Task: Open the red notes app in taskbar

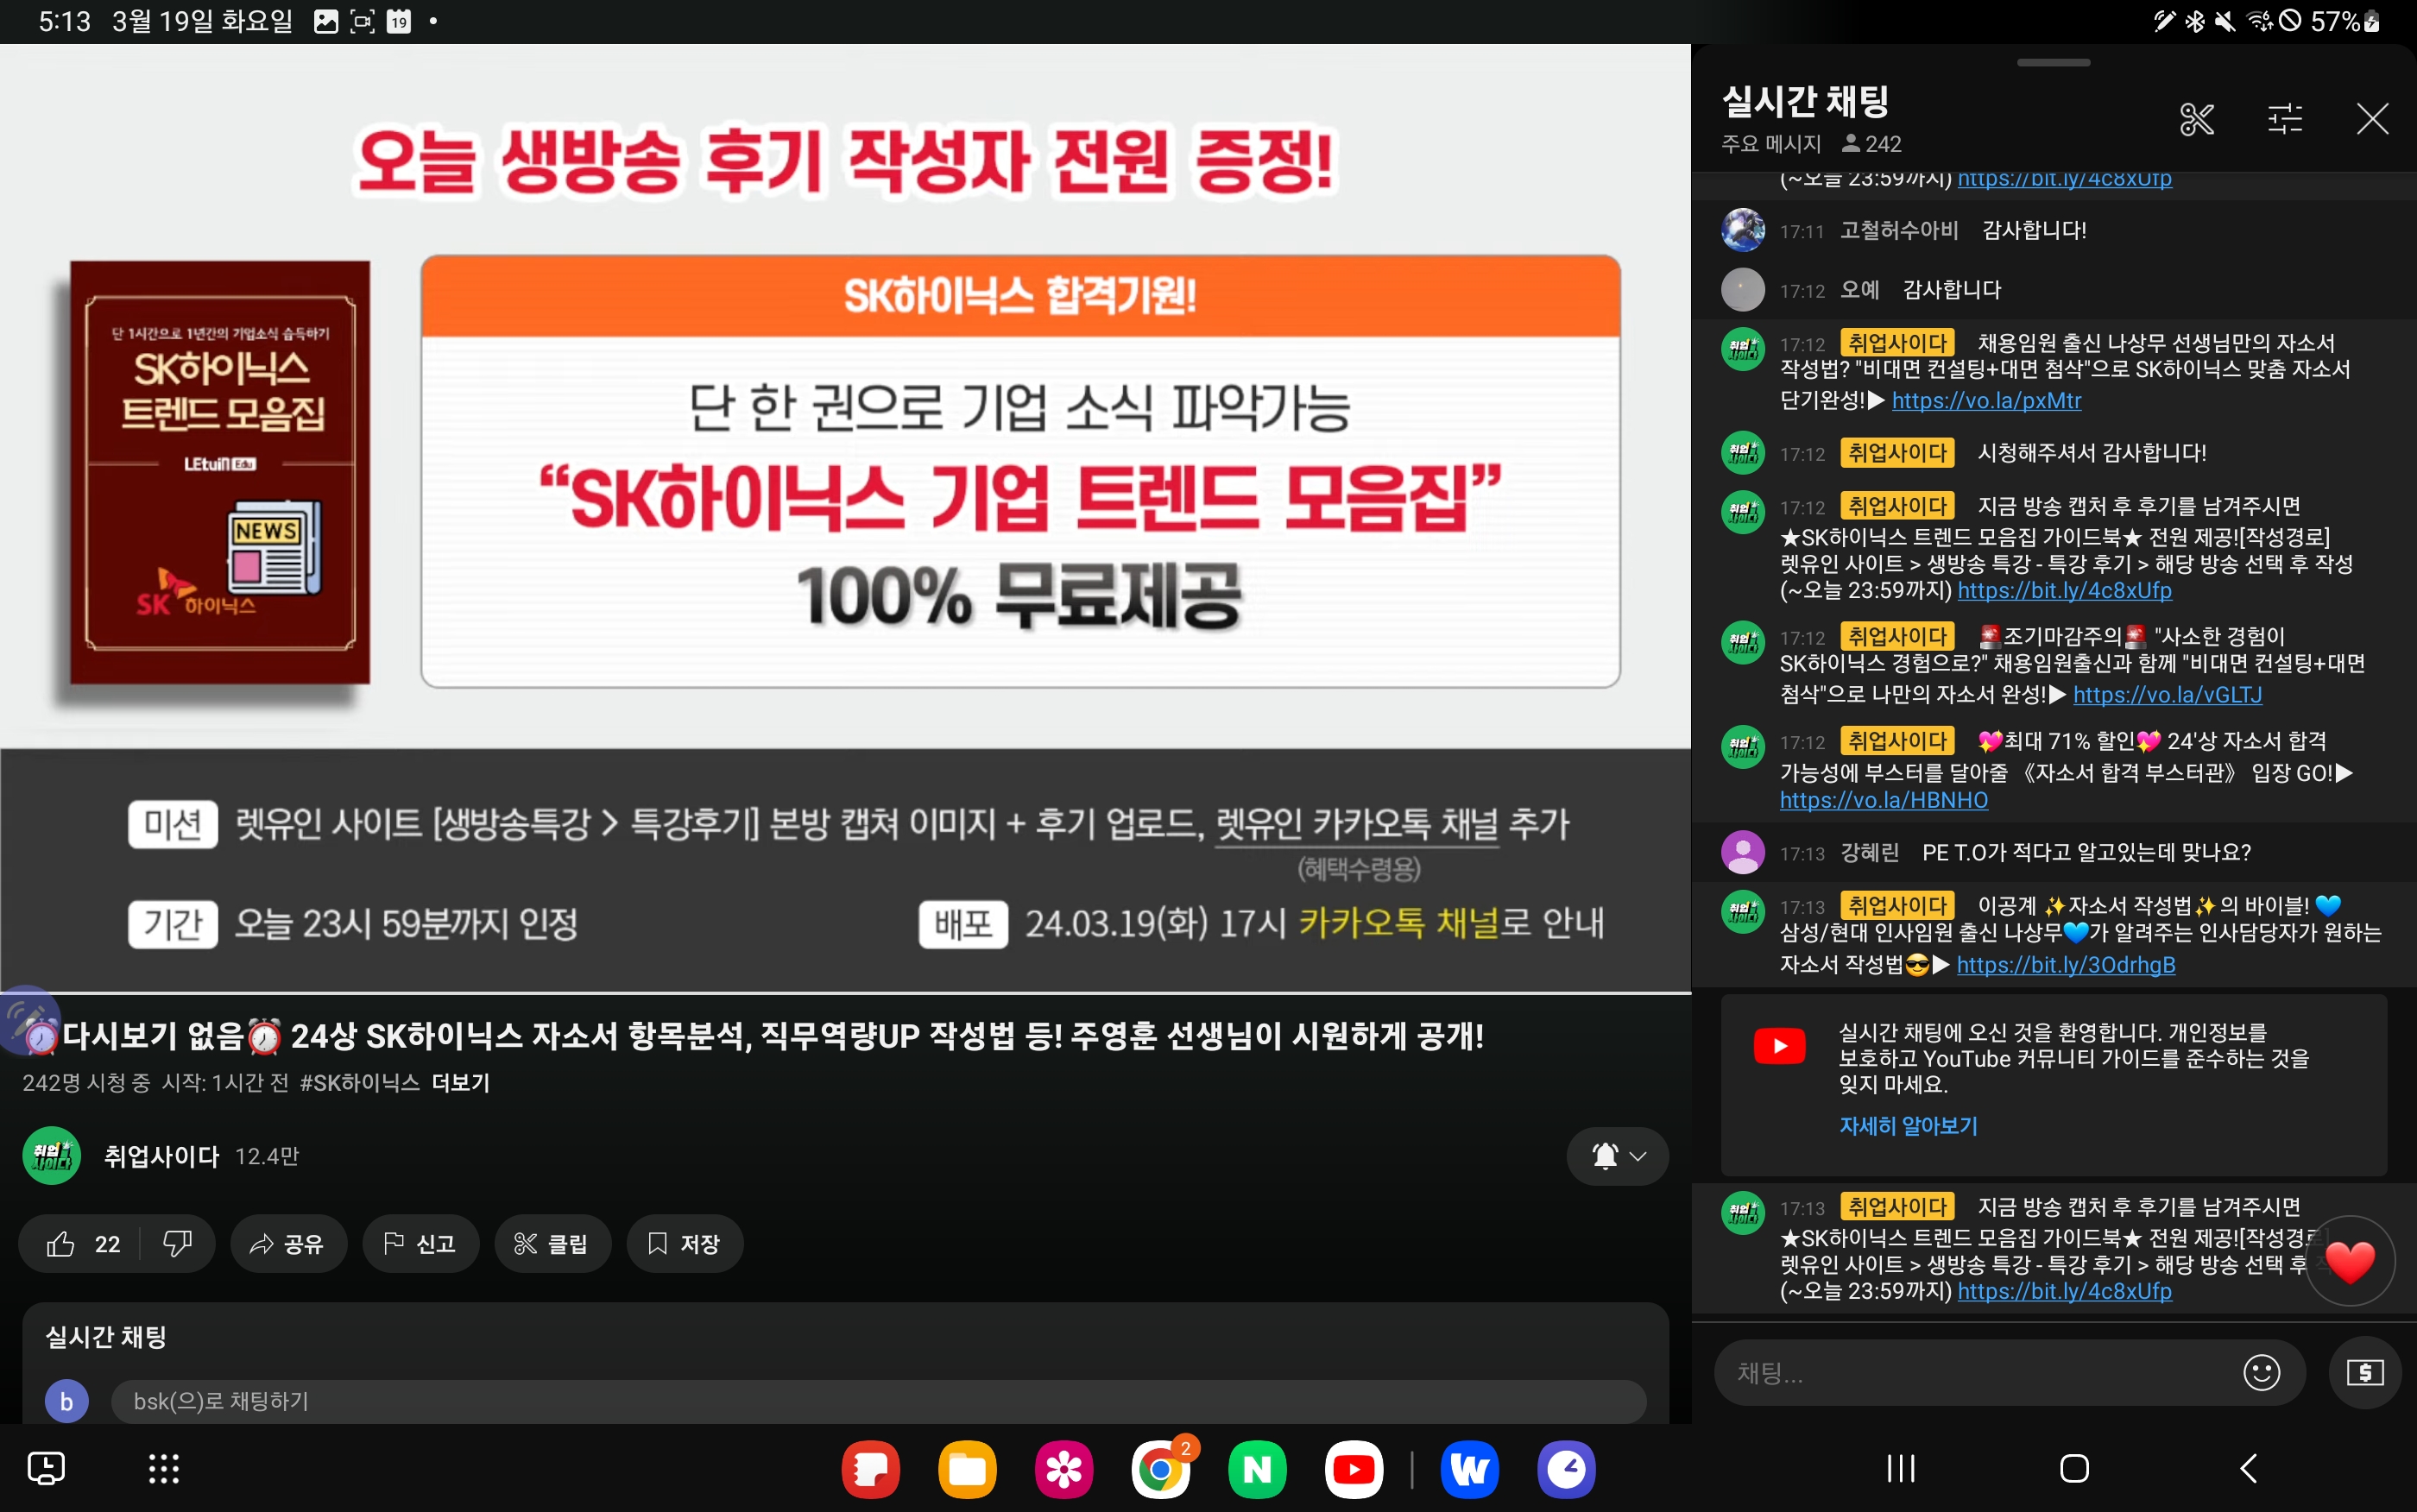Action: point(870,1469)
